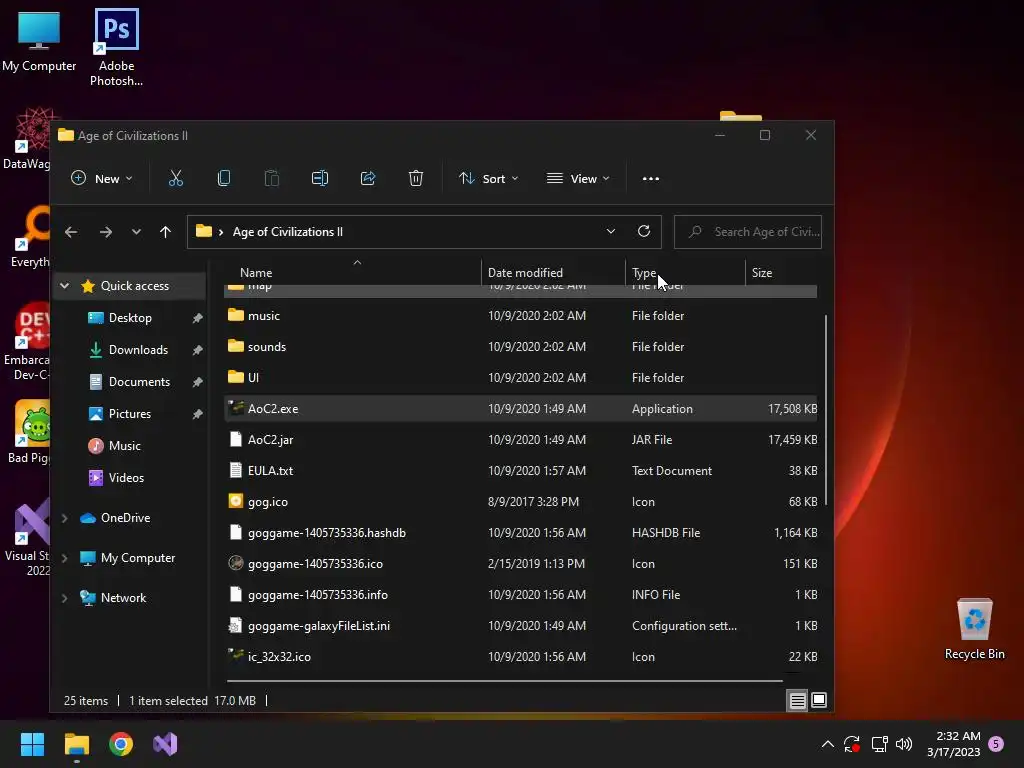
Task: Select the sounds folder
Action: coord(520,347)
